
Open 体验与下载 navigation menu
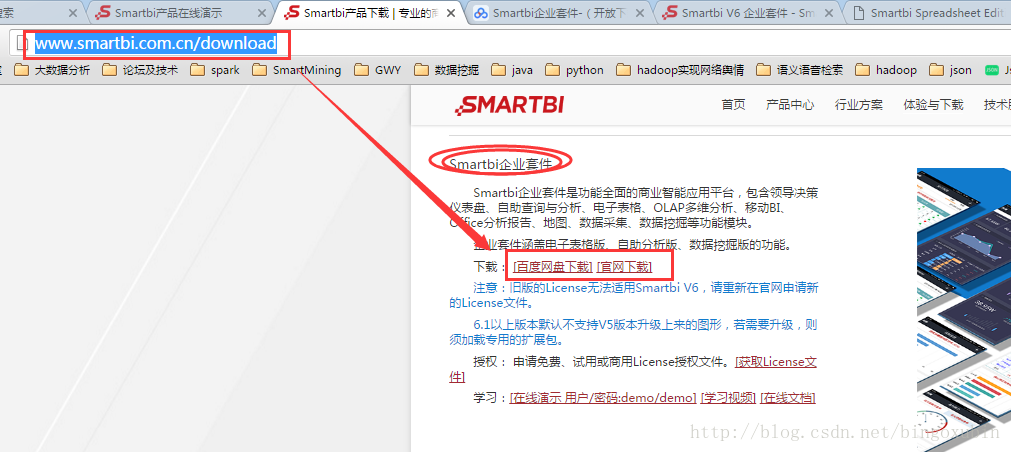pos(934,105)
